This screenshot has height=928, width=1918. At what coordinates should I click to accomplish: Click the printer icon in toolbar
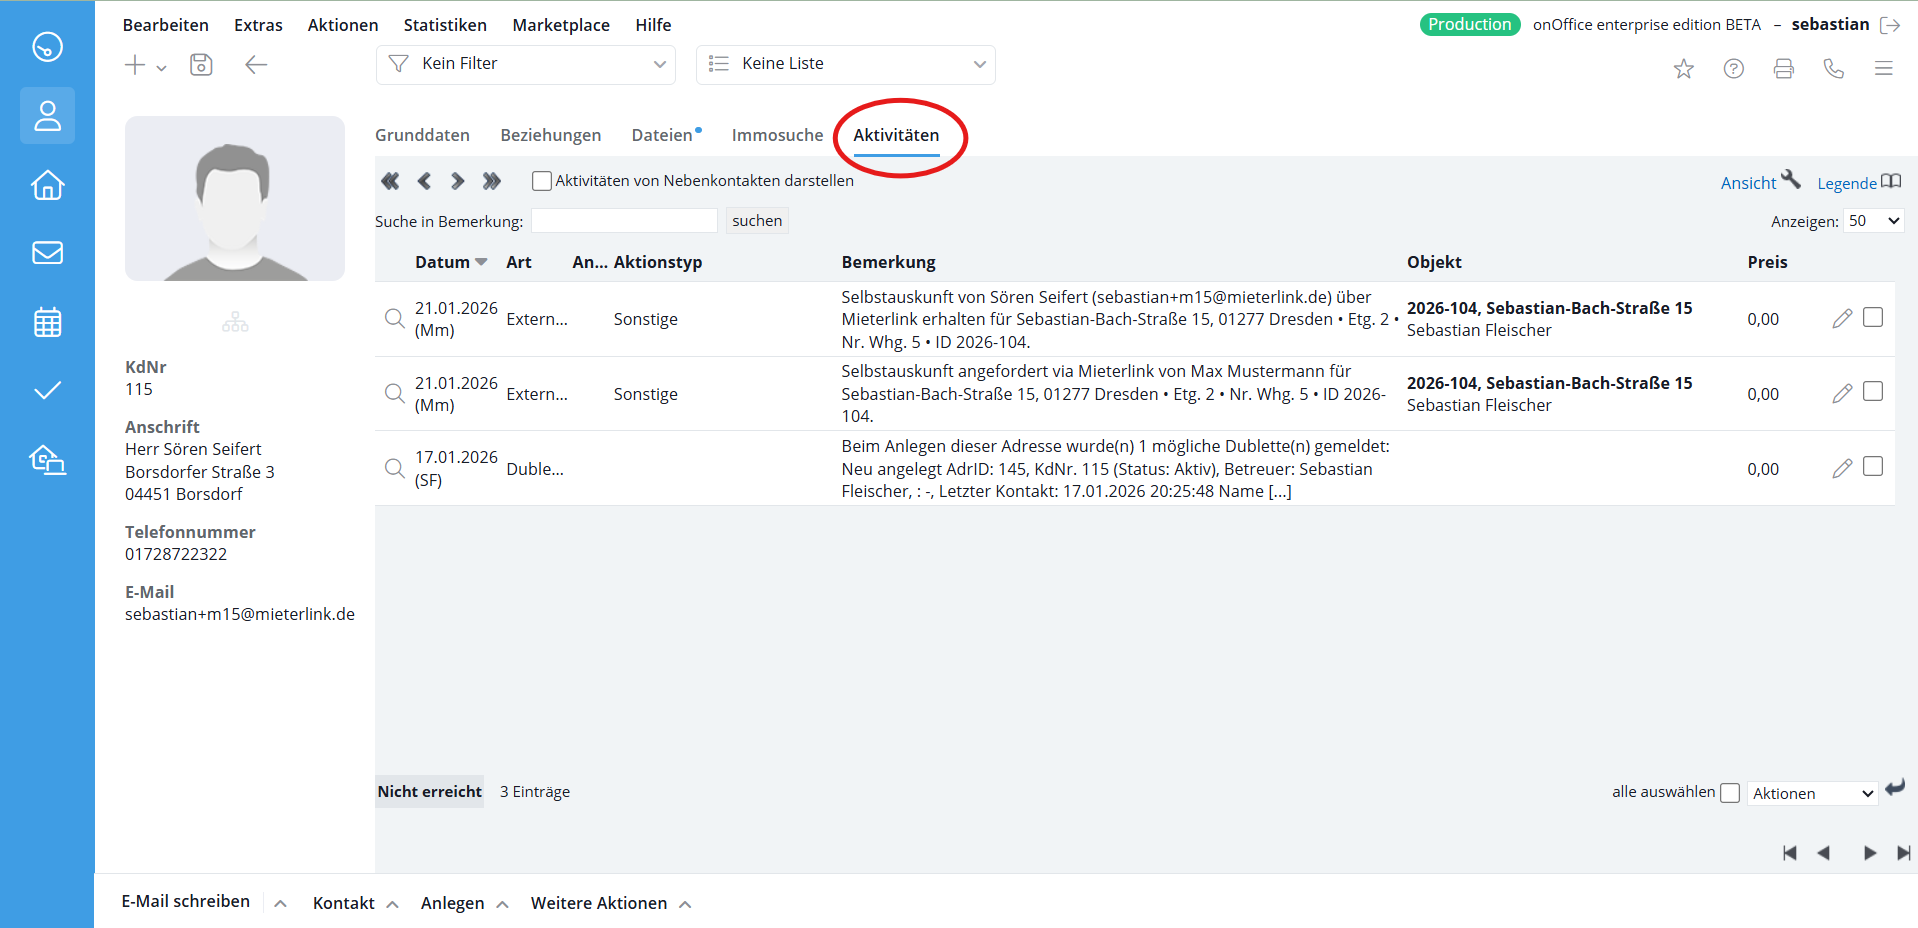(1783, 68)
